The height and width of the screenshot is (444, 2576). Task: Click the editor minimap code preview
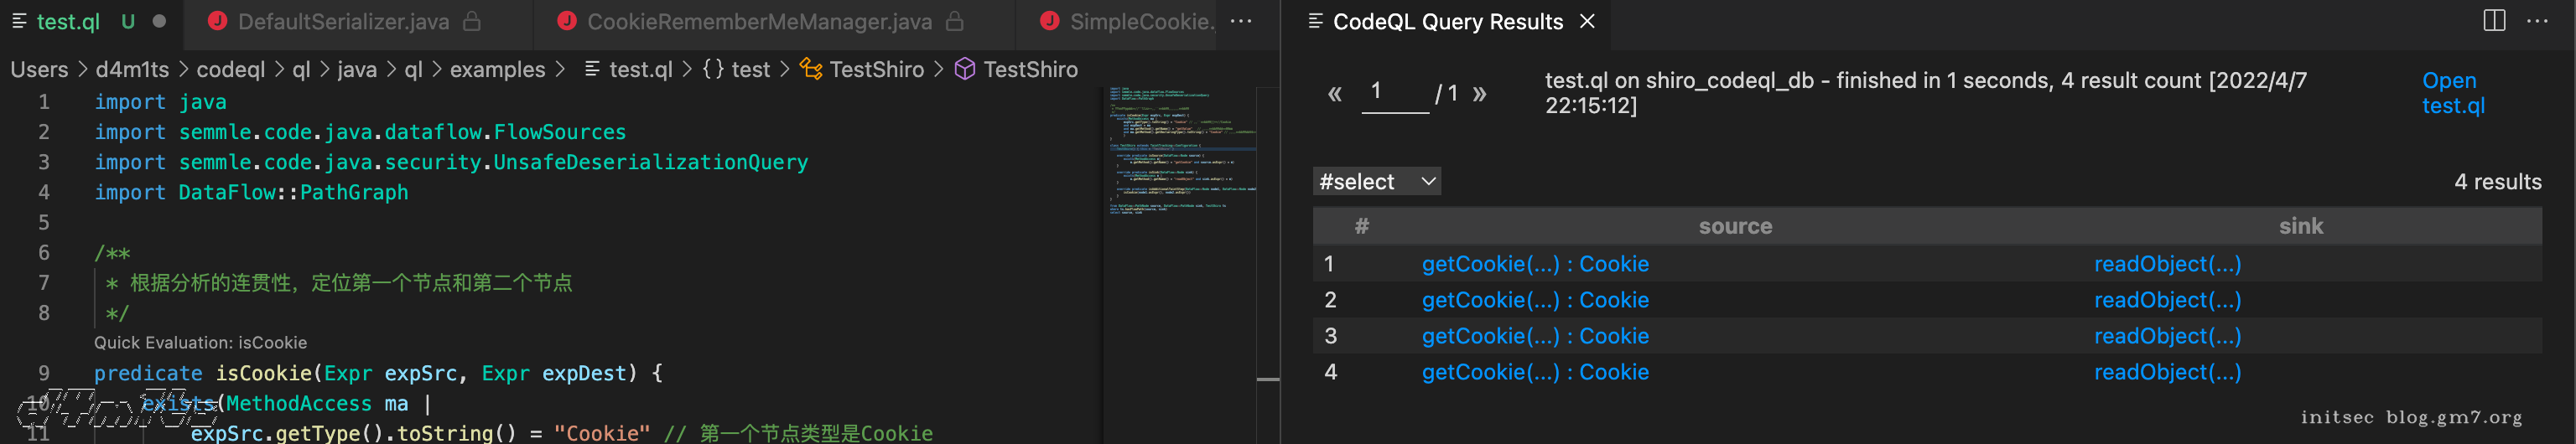pos(1180,150)
